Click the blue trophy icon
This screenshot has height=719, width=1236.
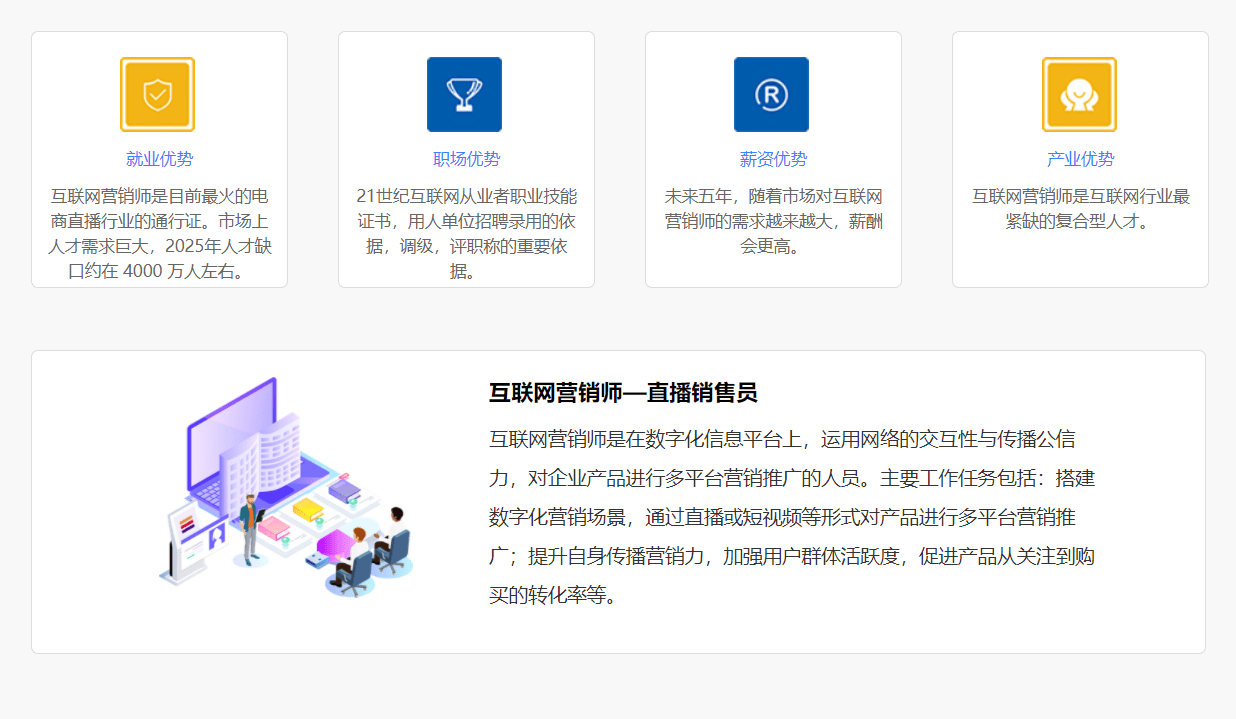[464, 95]
